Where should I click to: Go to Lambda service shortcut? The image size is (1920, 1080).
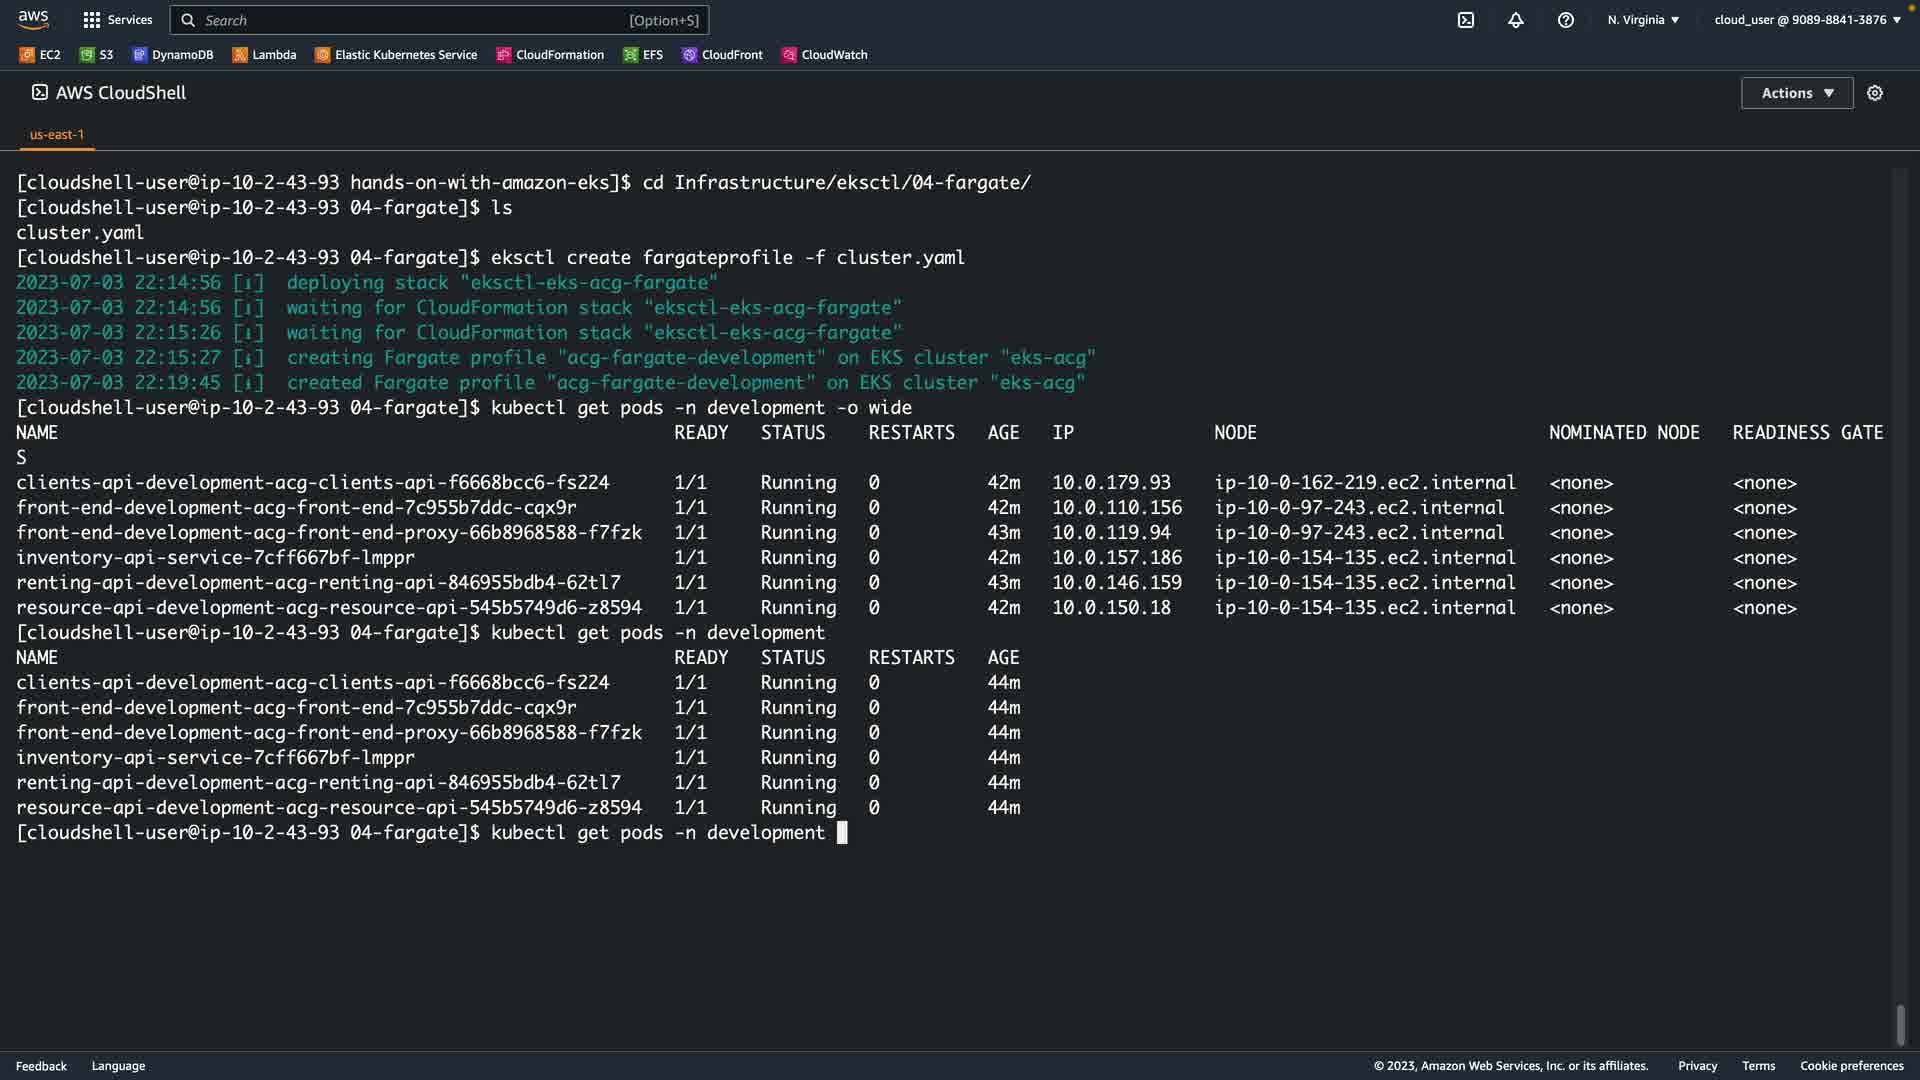pyautogui.click(x=265, y=55)
